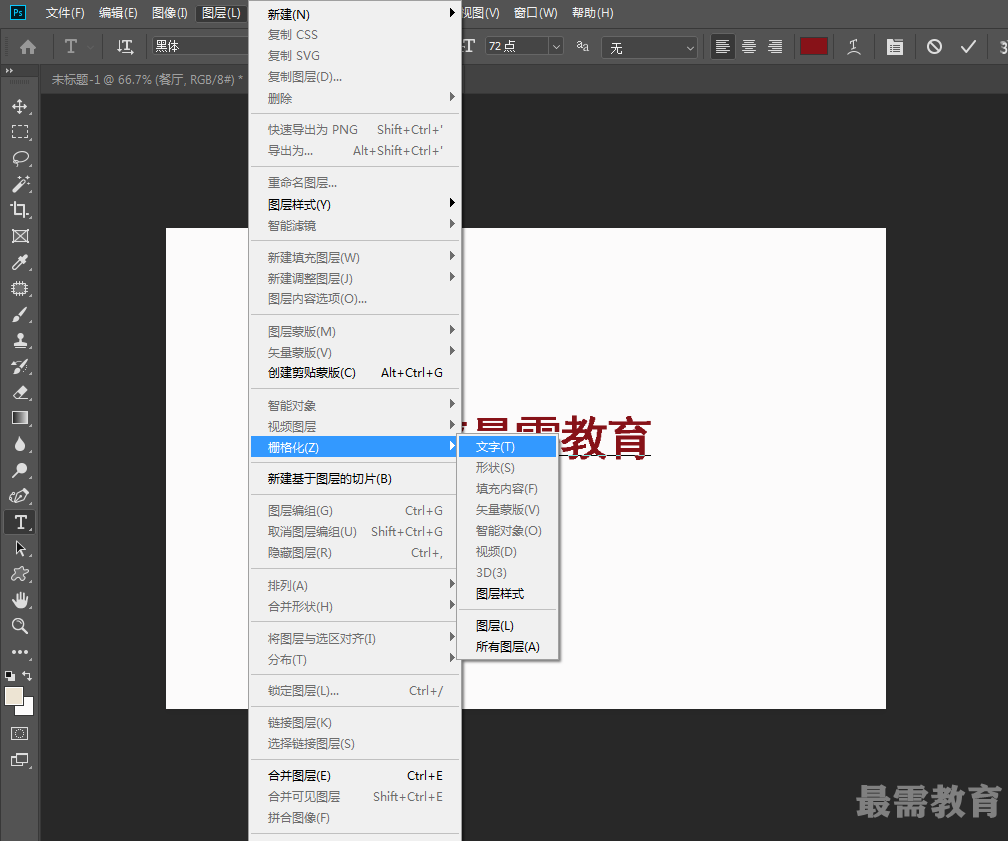The width and height of the screenshot is (1008, 841).
Task: Open the Edit Toolbar three-dots menu
Action: coord(20,652)
